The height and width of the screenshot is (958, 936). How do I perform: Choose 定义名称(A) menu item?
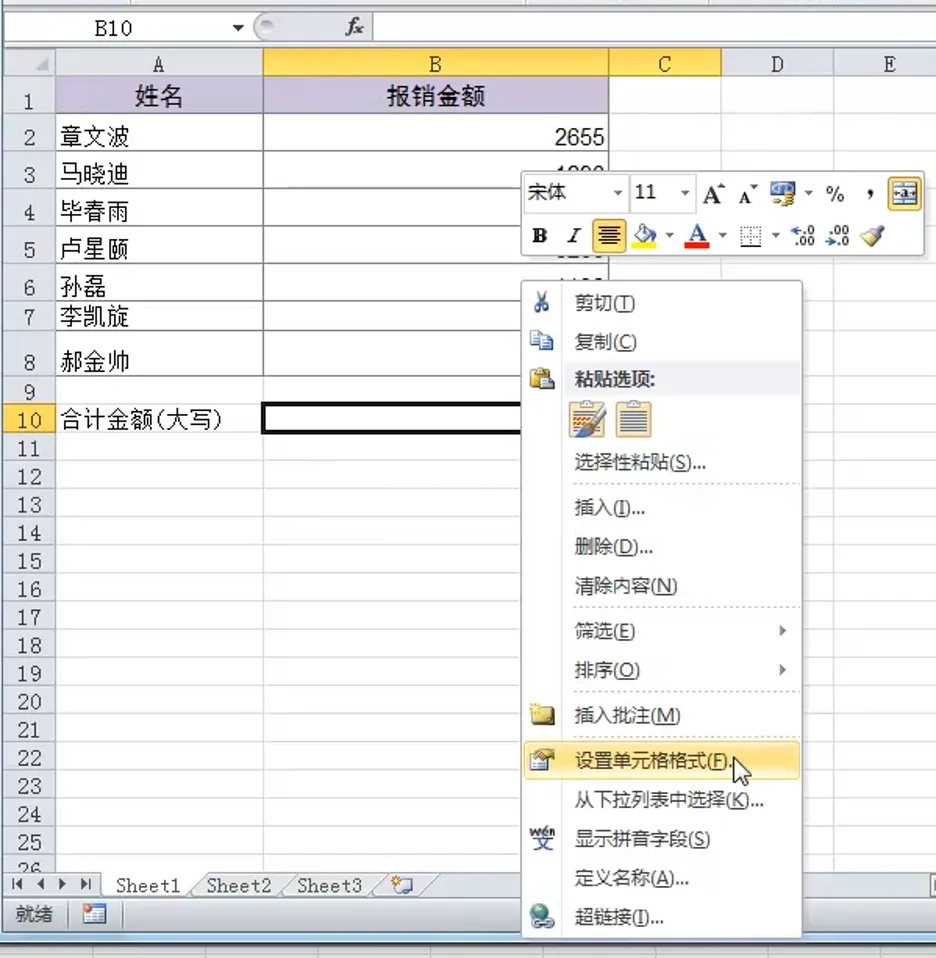pos(662,879)
